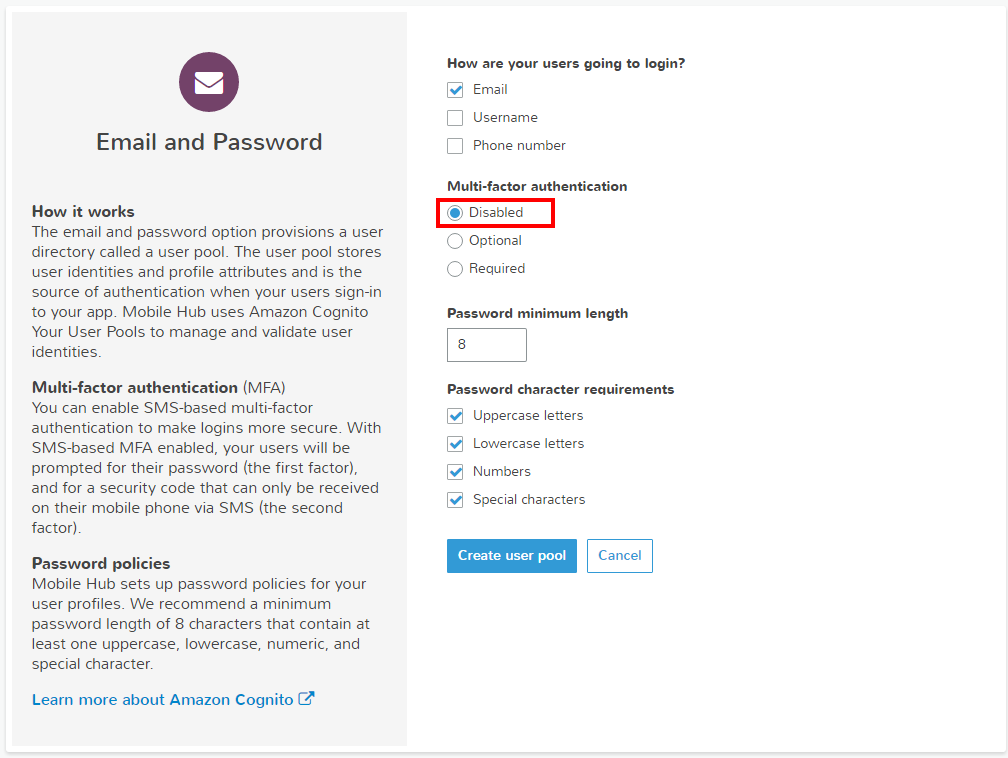Click the Password minimum length field
The width and height of the screenshot is (1008, 758).
click(487, 345)
